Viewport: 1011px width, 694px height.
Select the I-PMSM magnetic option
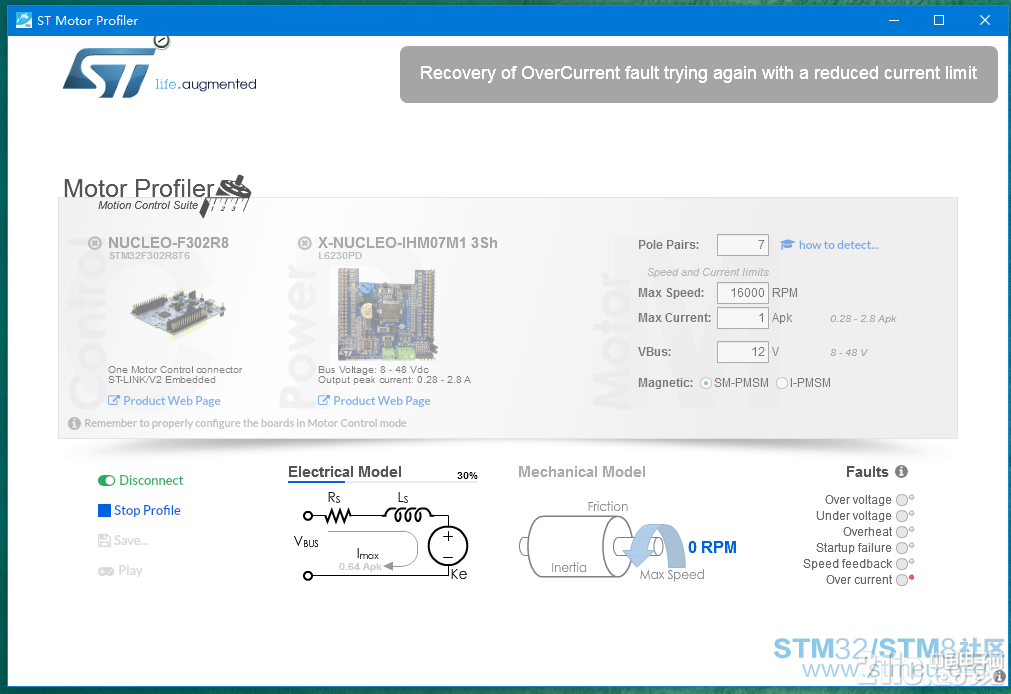tap(782, 383)
